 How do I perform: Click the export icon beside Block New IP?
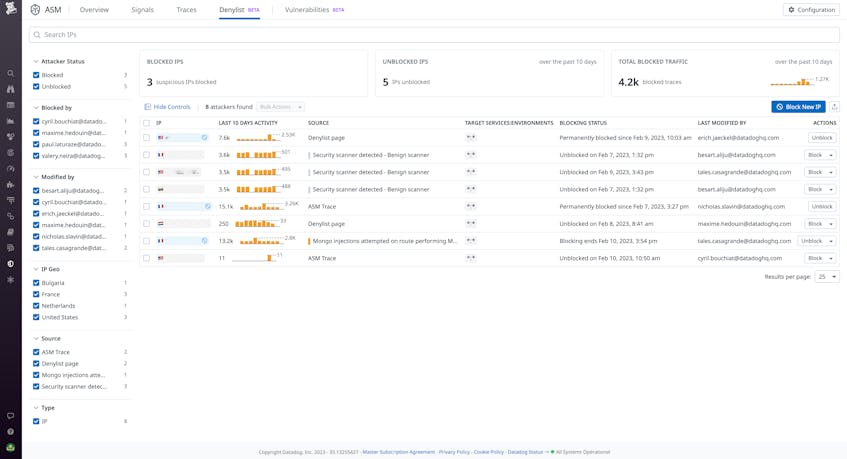click(834, 107)
